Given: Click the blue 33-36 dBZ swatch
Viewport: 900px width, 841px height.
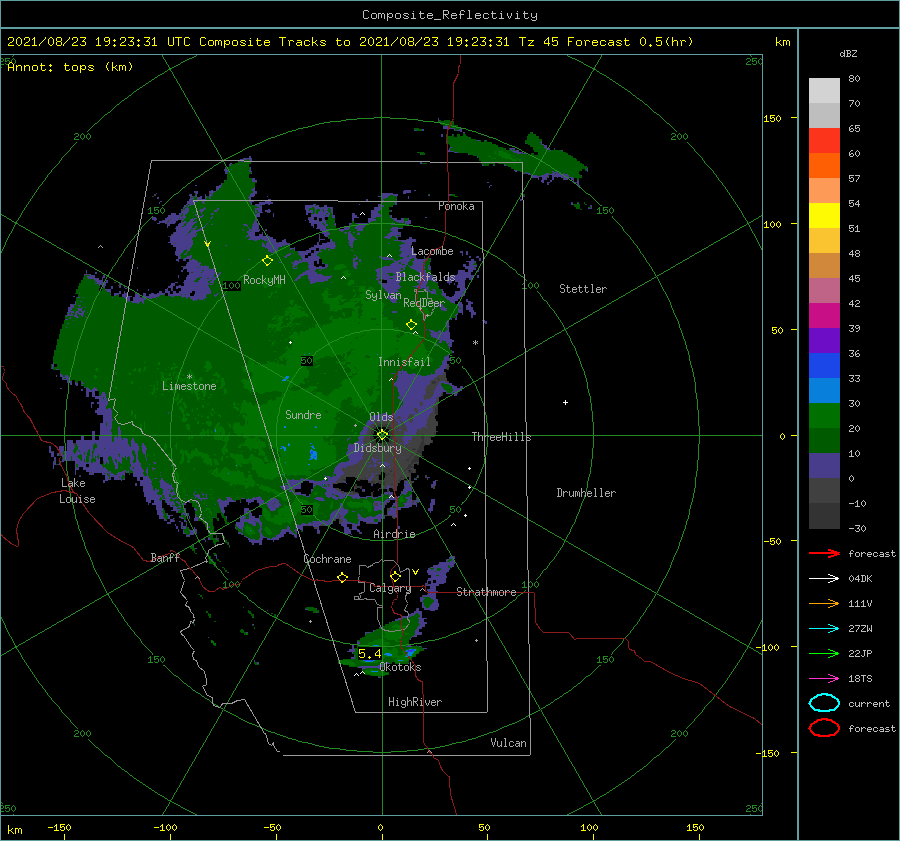Looking at the screenshot, I should point(824,366).
